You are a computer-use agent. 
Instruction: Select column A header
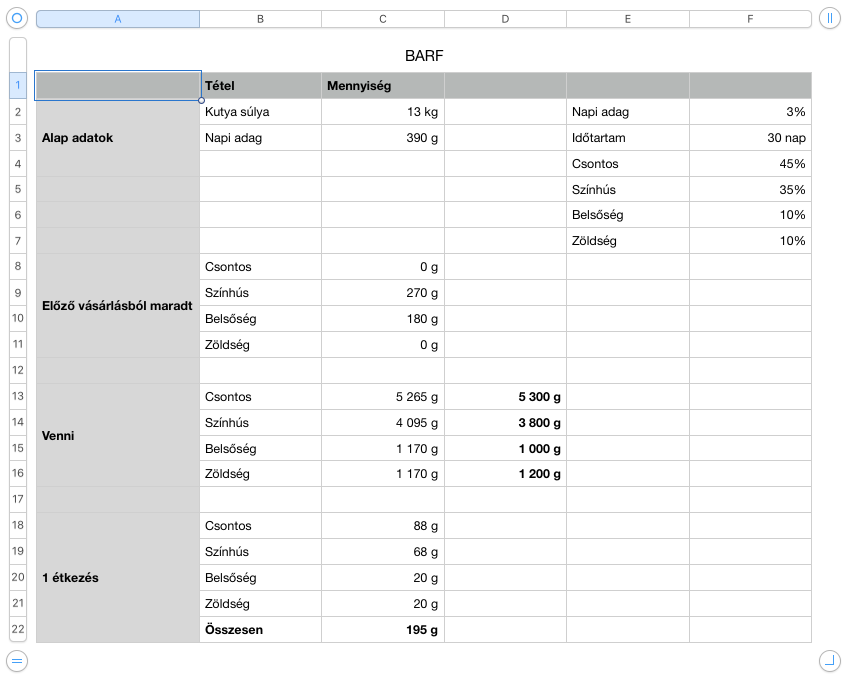pos(118,19)
